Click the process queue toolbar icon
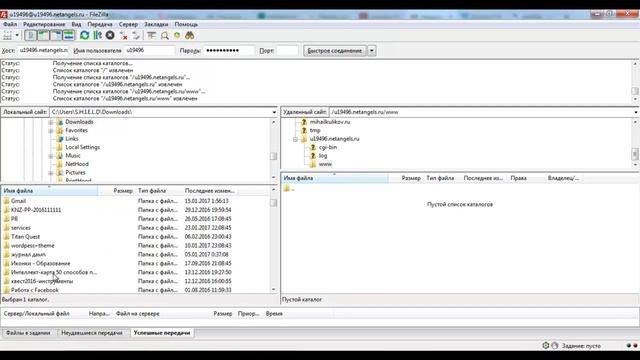640x360 pixels. point(97,36)
